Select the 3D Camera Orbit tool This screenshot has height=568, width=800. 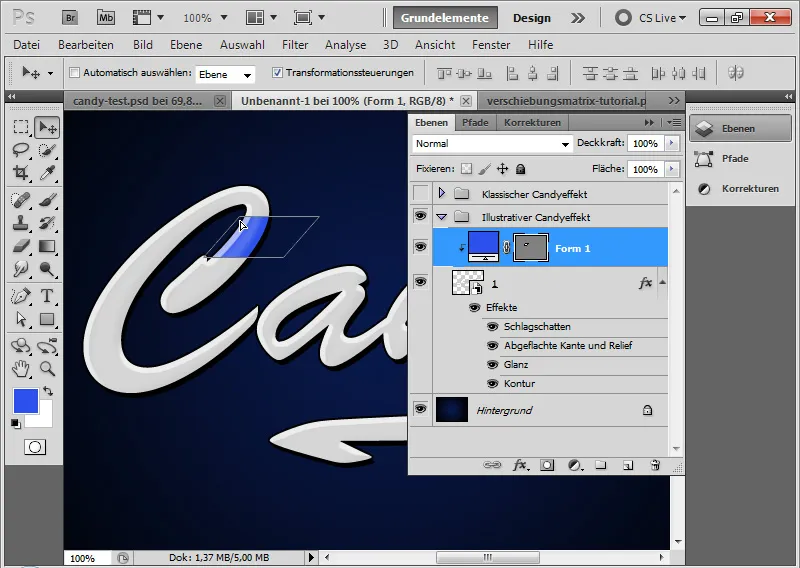(47, 346)
